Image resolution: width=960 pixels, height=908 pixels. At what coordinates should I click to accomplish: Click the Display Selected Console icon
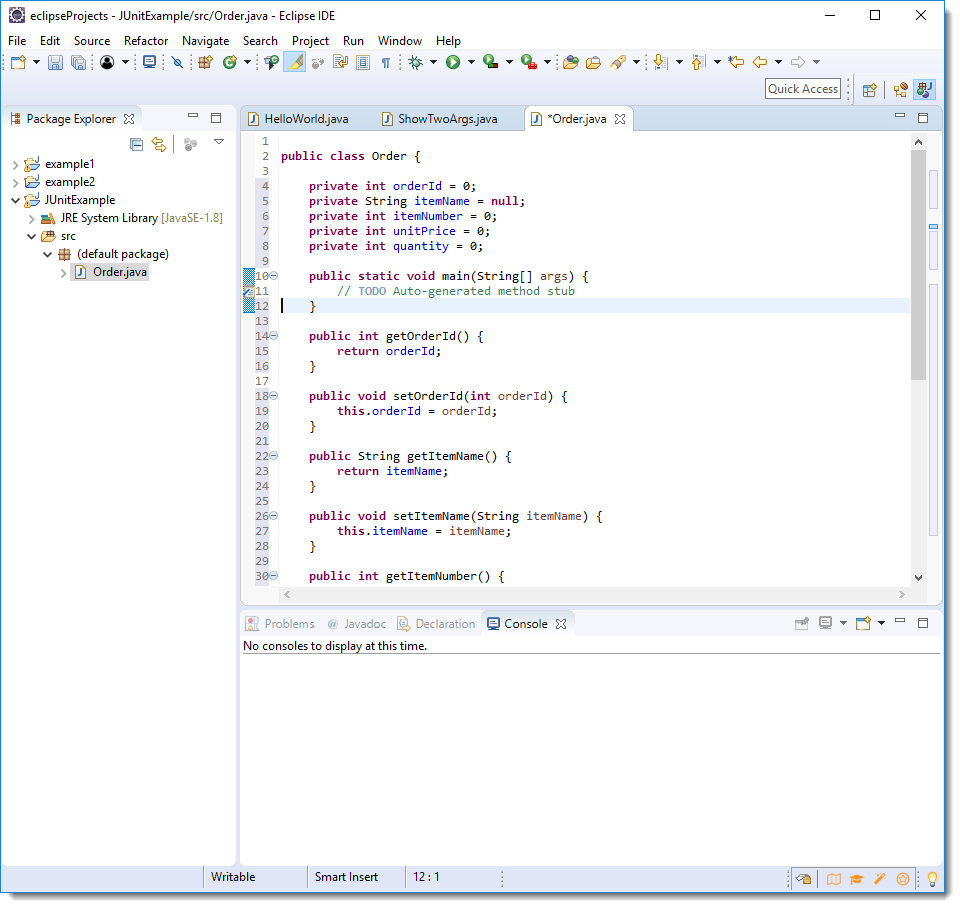[825, 623]
